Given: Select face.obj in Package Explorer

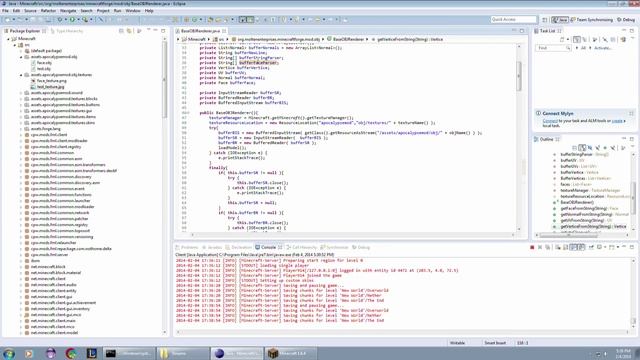Looking at the screenshot, I should point(44,63).
